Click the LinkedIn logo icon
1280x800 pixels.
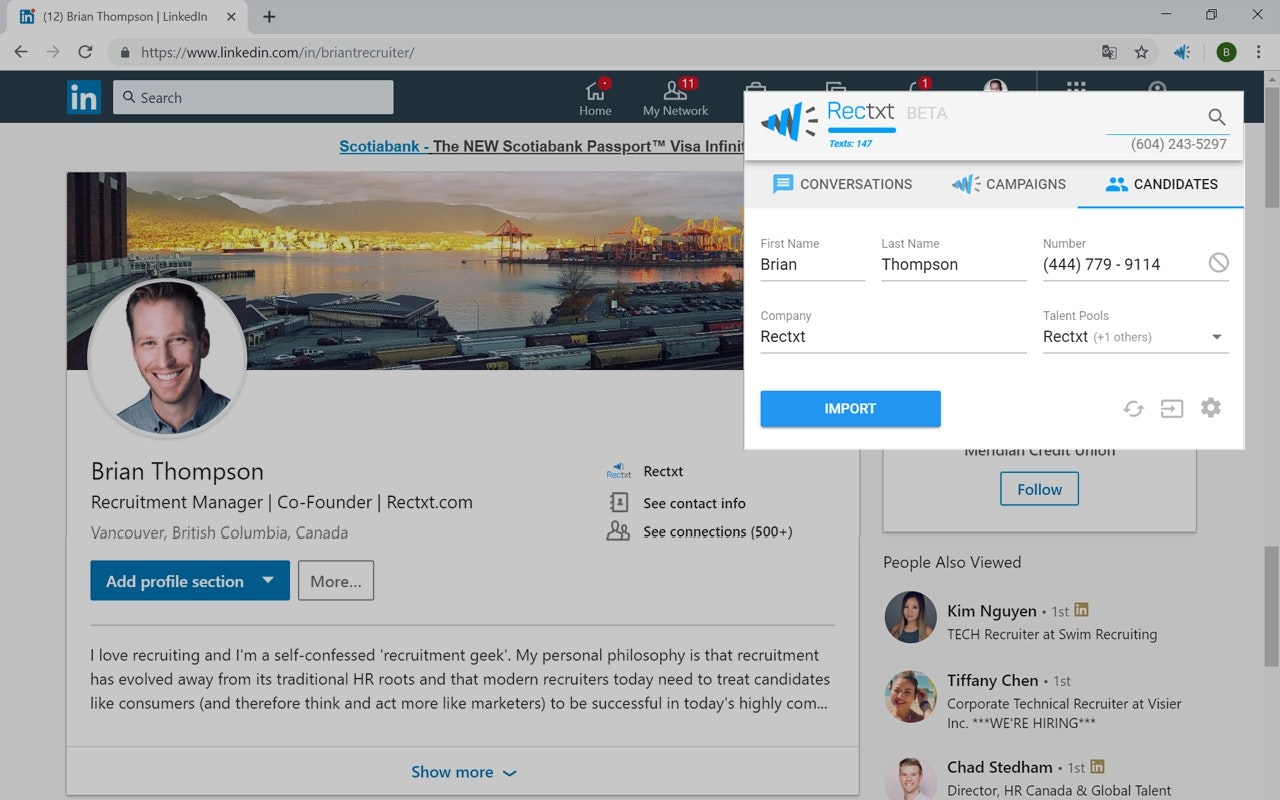(x=84, y=97)
